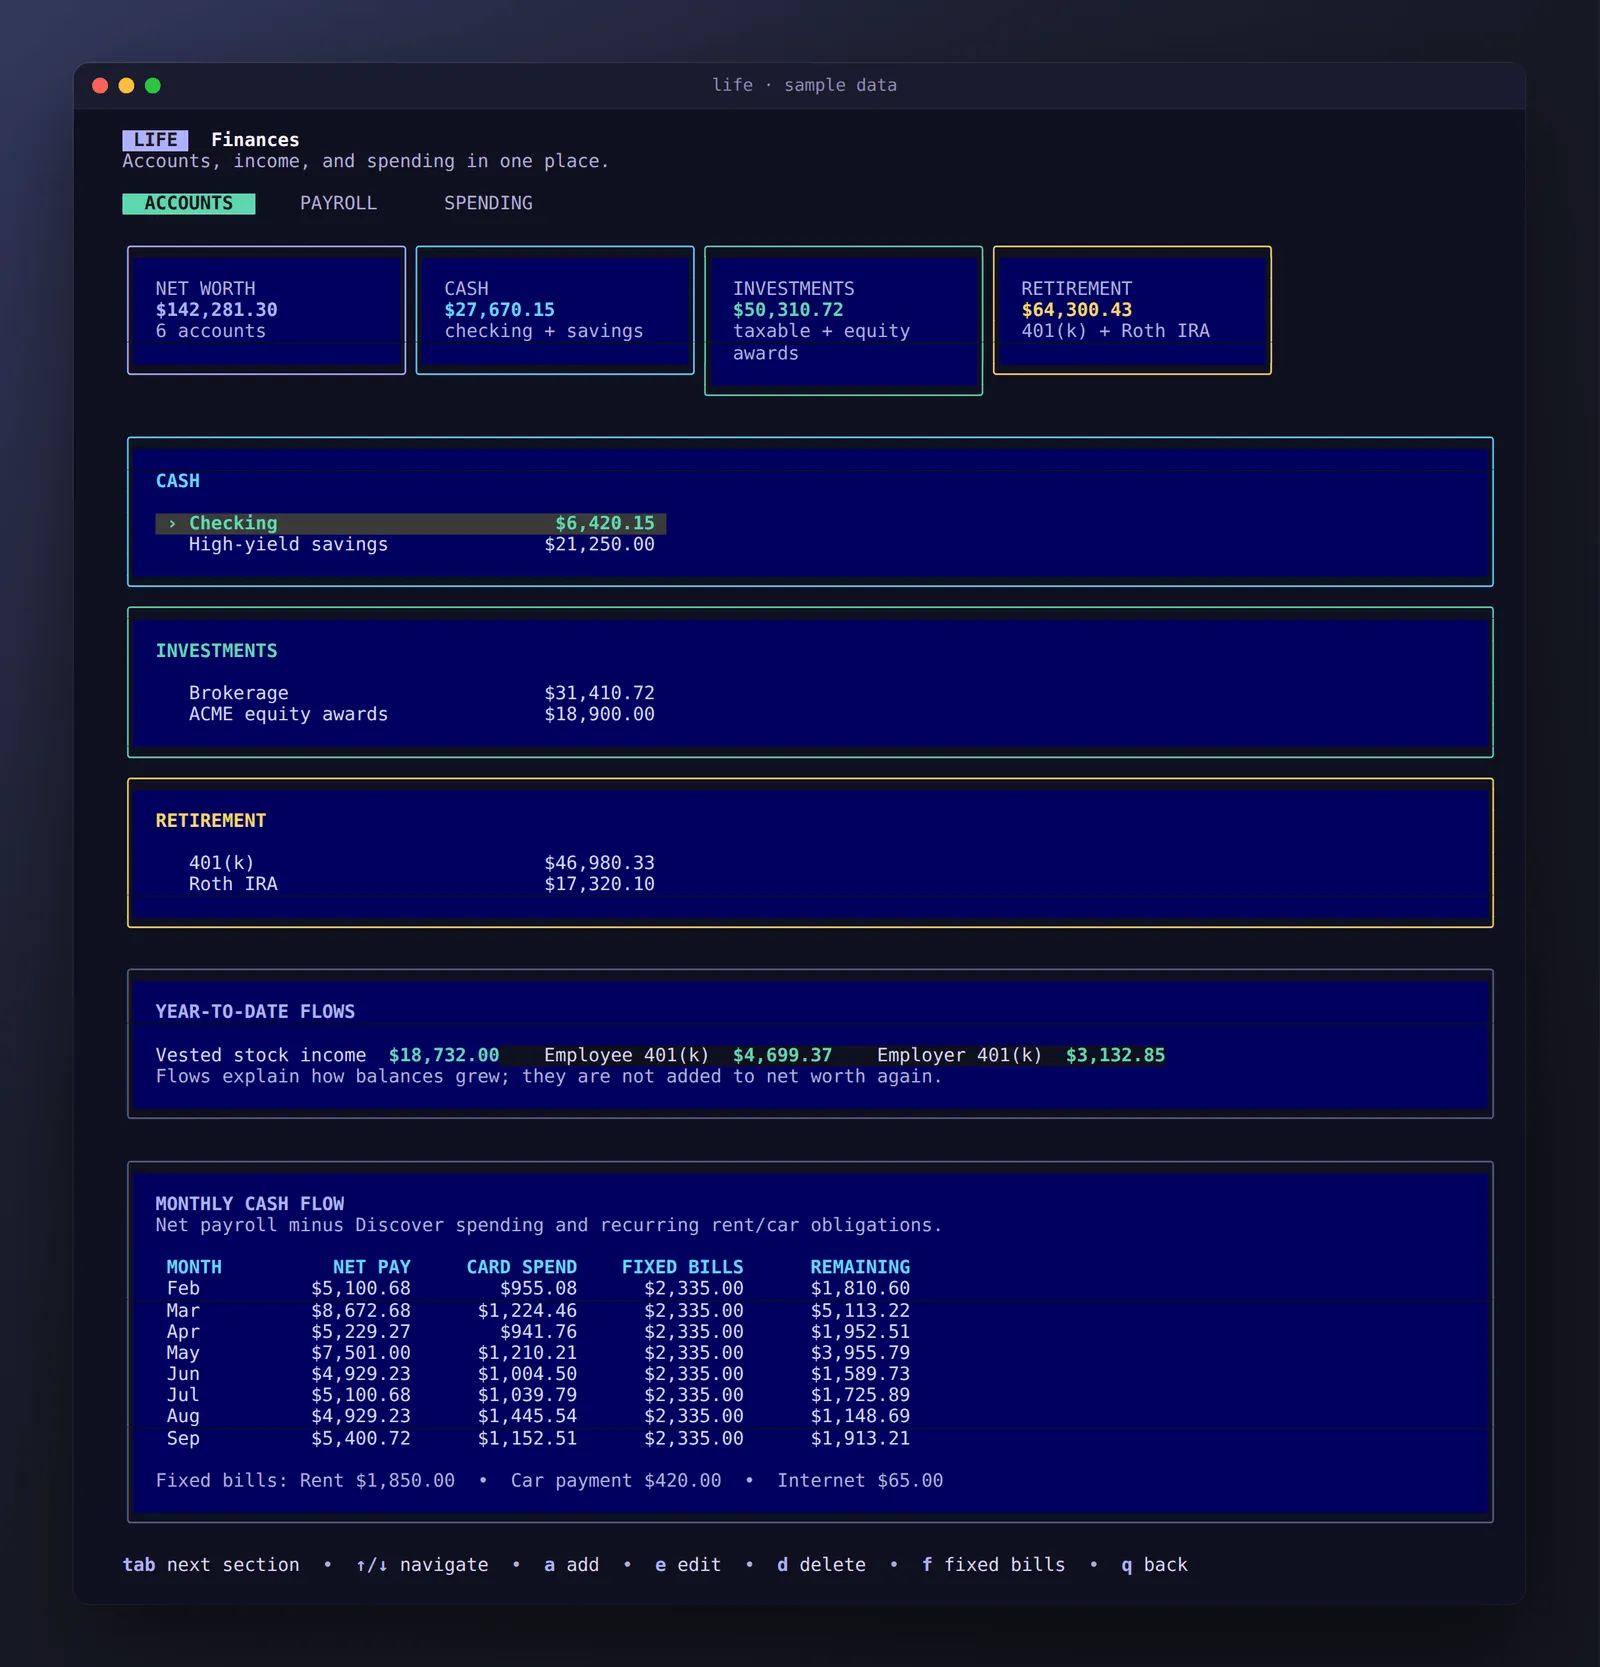Viewport: 1600px width, 1667px height.
Task: Click the MONTH column header
Action: pos(194,1267)
